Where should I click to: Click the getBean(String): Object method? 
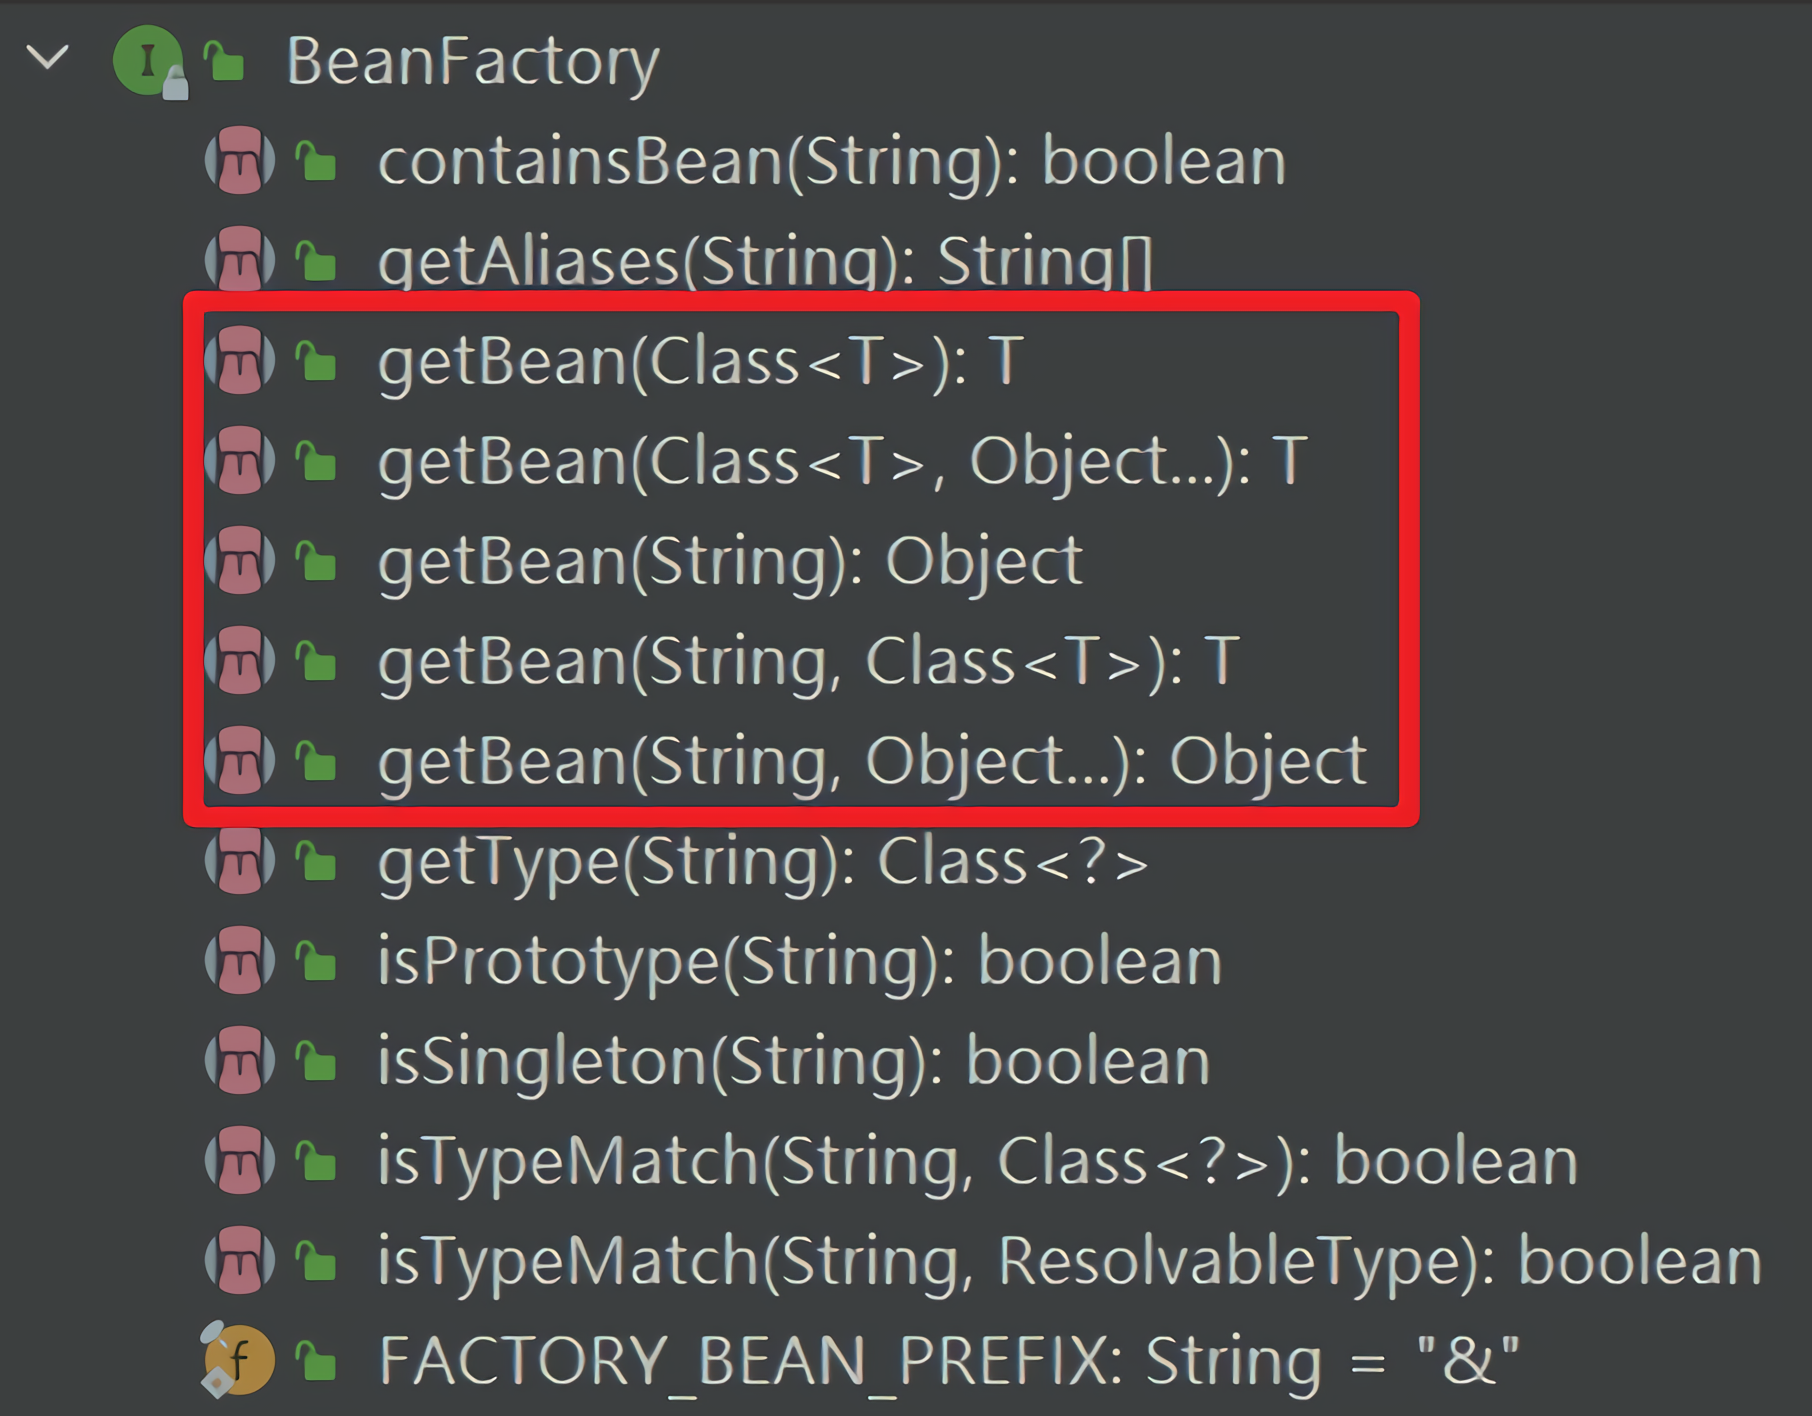[x=730, y=562]
